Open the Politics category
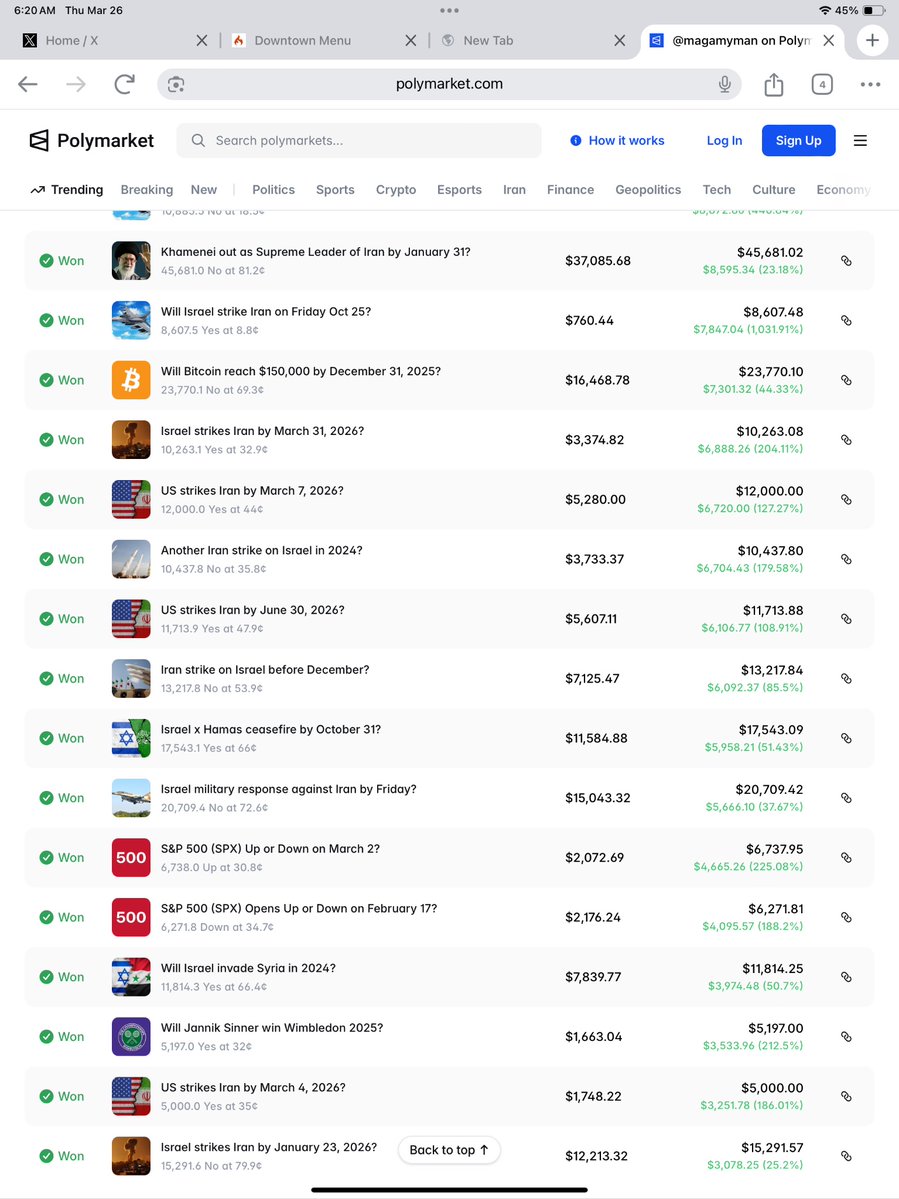This screenshot has height=1199, width=899. coord(273,190)
